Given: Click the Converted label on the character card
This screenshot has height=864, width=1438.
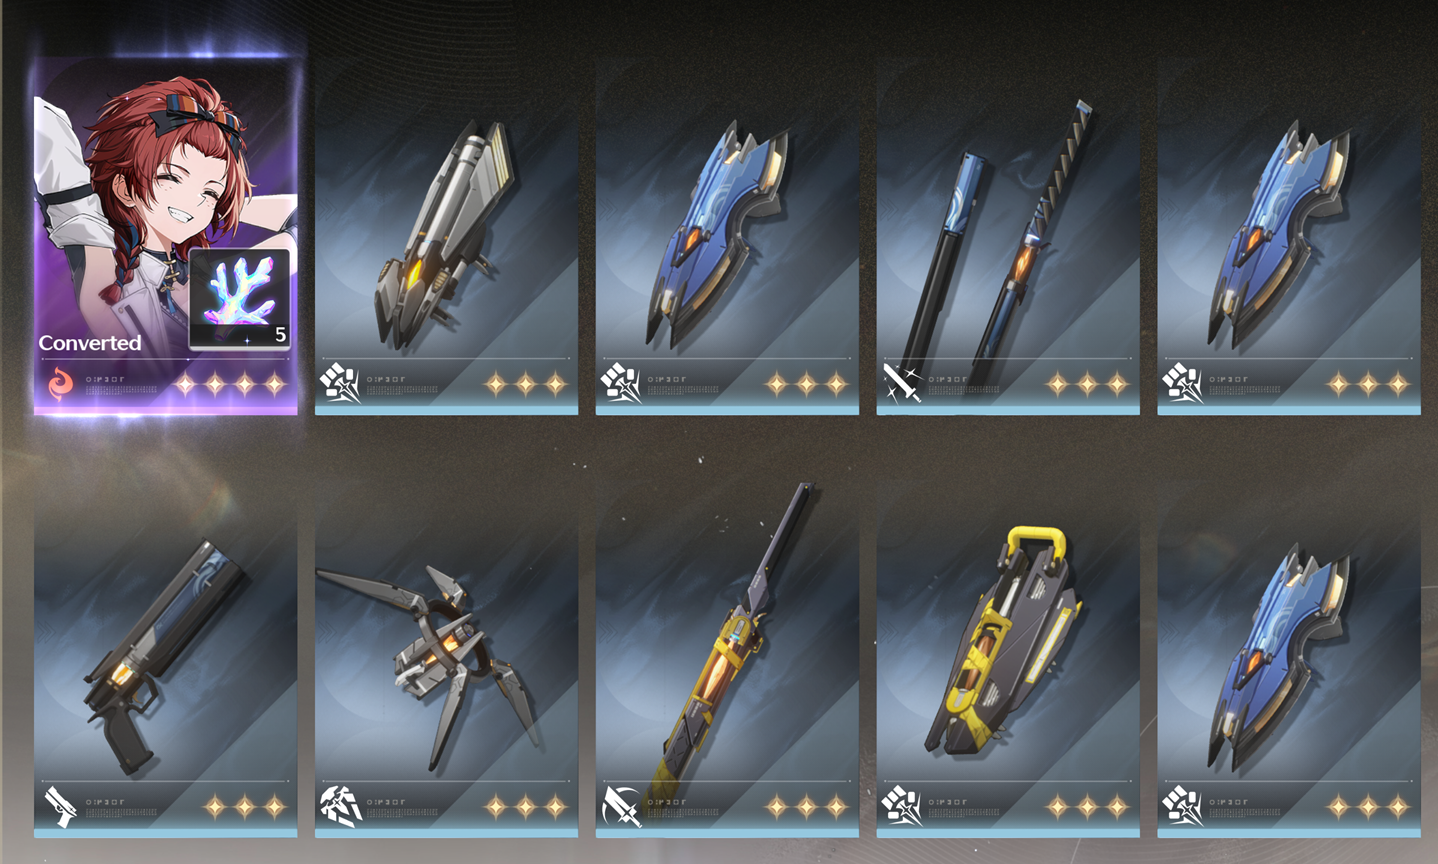Looking at the screenshot, I should [90, 343].
